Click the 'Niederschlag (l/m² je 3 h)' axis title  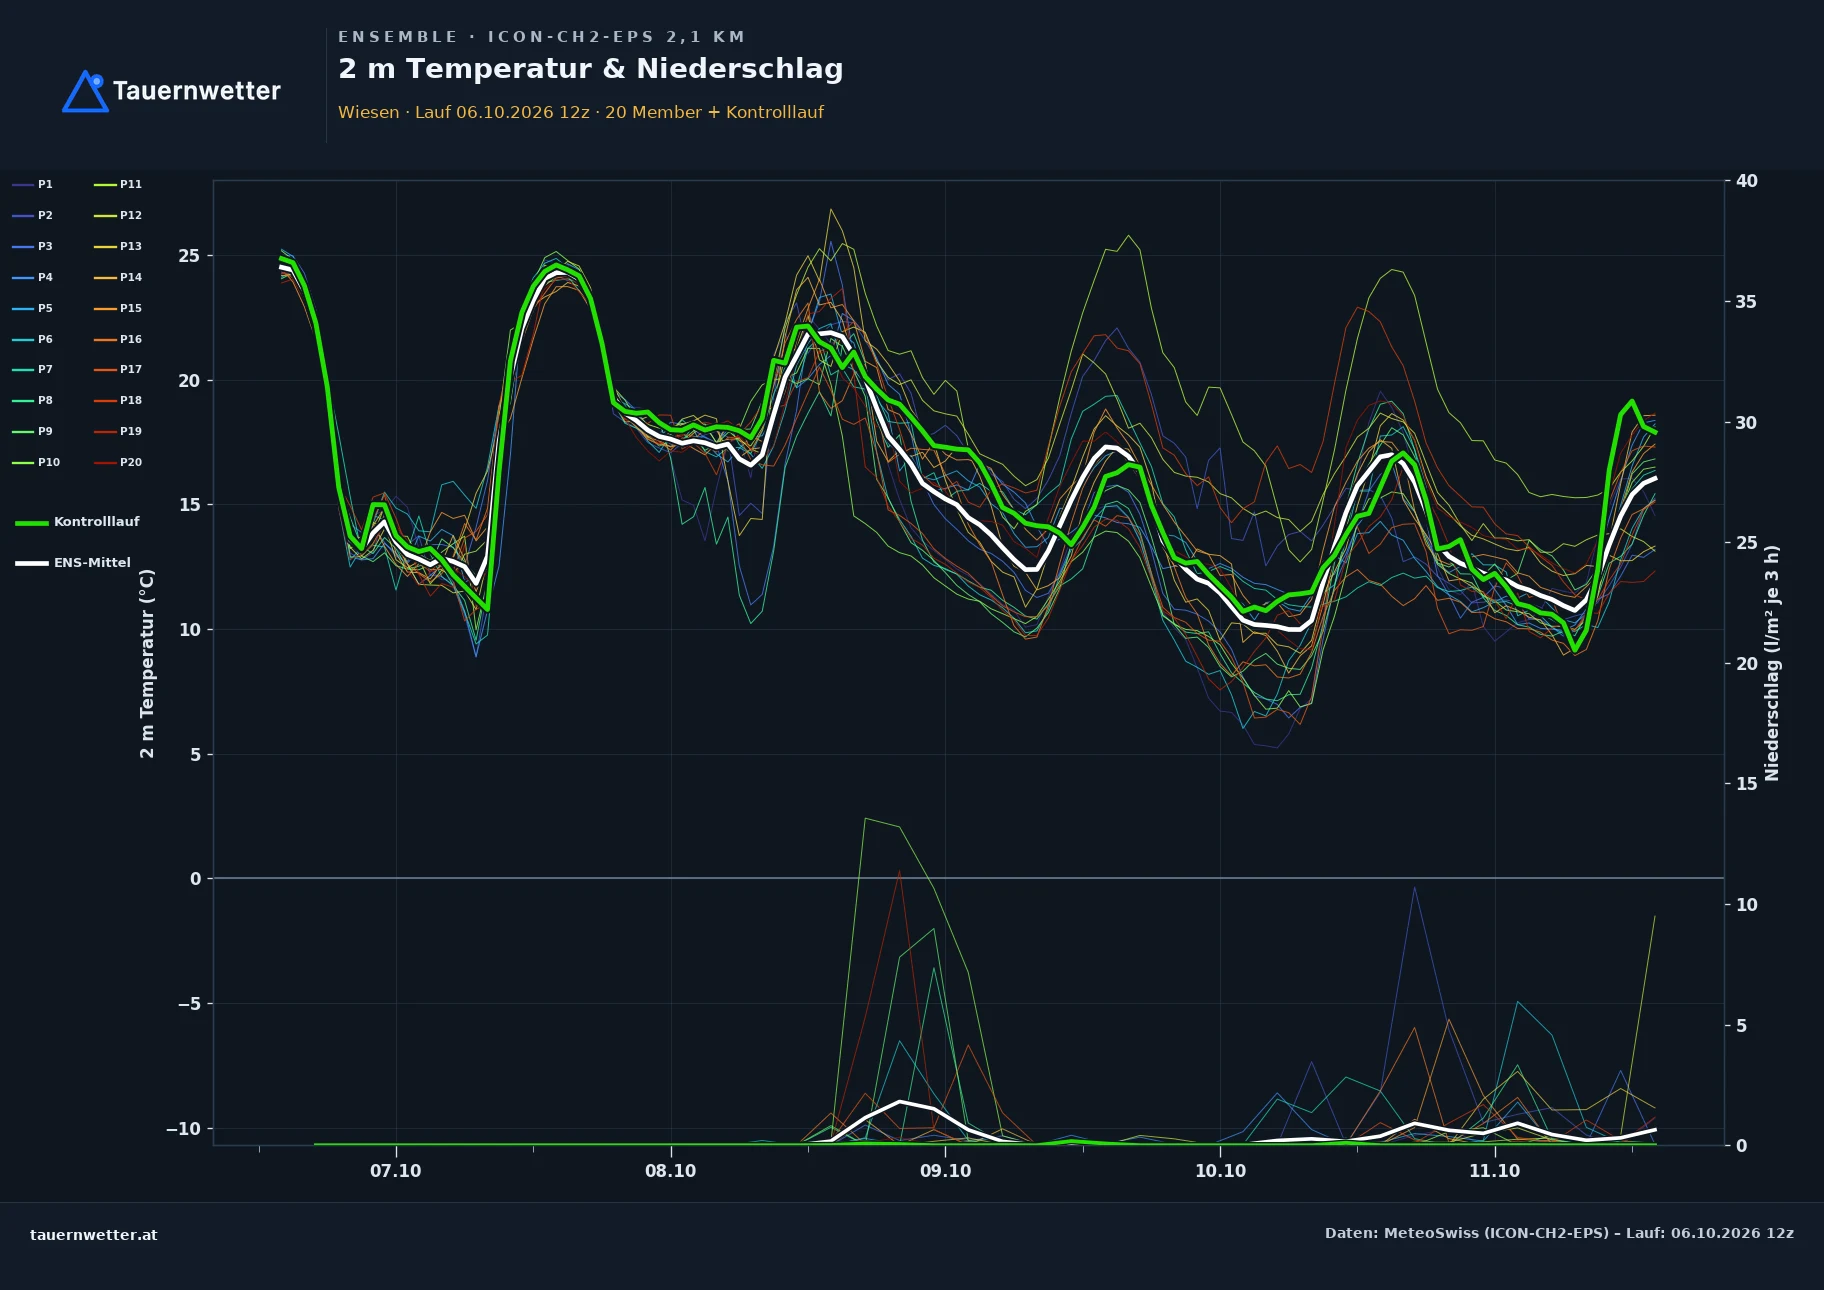pos(1772,663)
